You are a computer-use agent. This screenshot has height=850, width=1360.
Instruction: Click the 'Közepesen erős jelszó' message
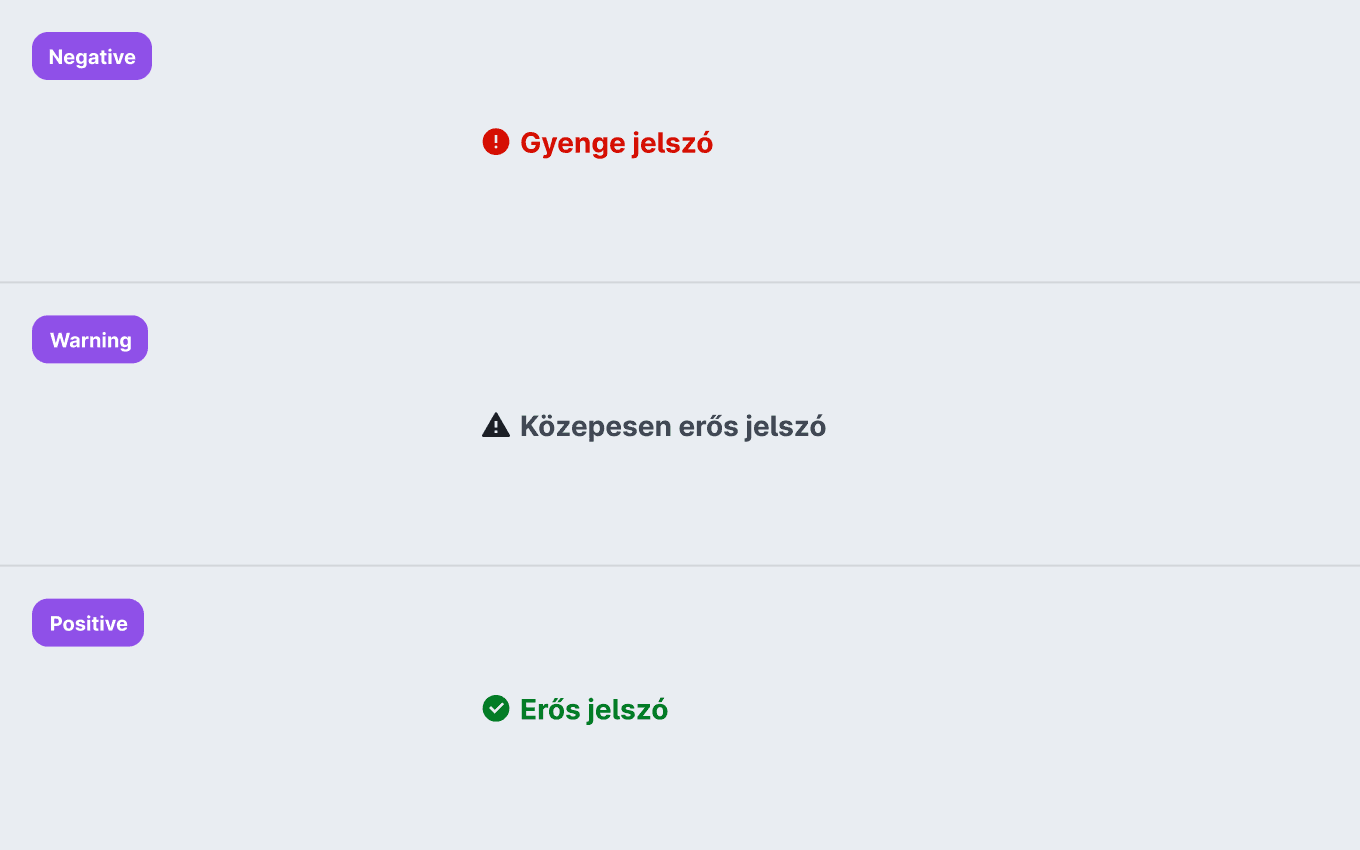(x=673, y=427)
